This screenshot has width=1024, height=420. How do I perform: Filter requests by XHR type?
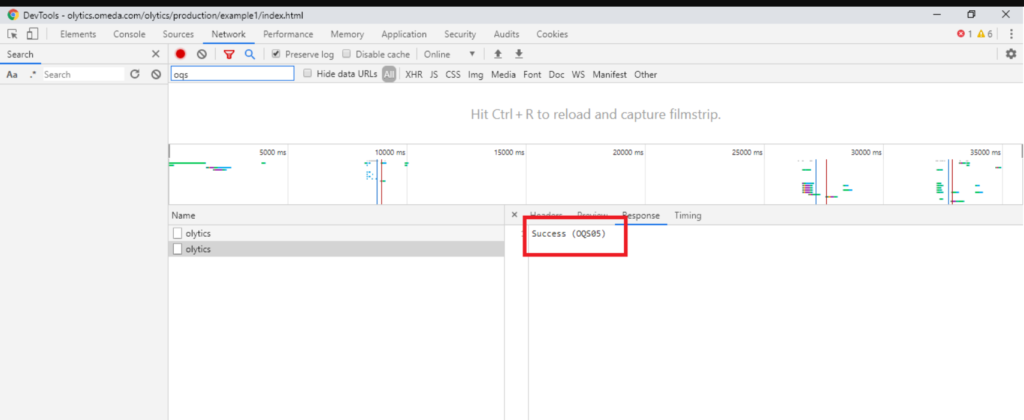[413, 74]
